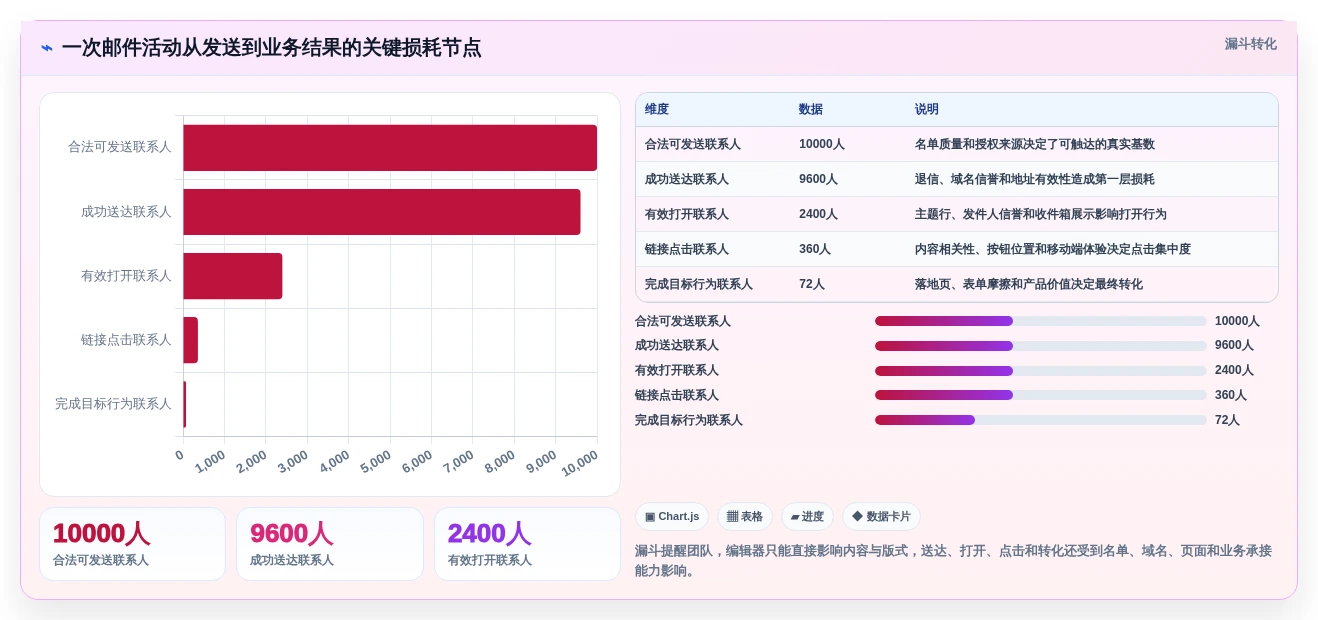This screenshot has height=620, width=1318.
Task: Select the 数据卡片 tag chip
Action: pos(881,517)
